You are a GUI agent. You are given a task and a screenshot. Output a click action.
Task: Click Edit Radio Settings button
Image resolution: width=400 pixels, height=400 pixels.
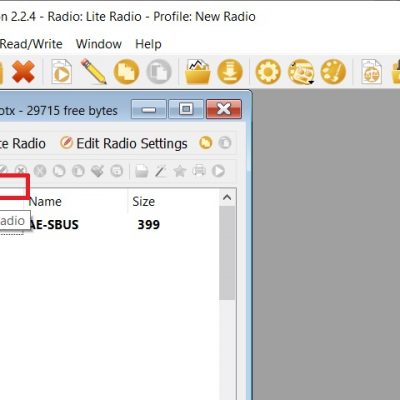(124, 144)
